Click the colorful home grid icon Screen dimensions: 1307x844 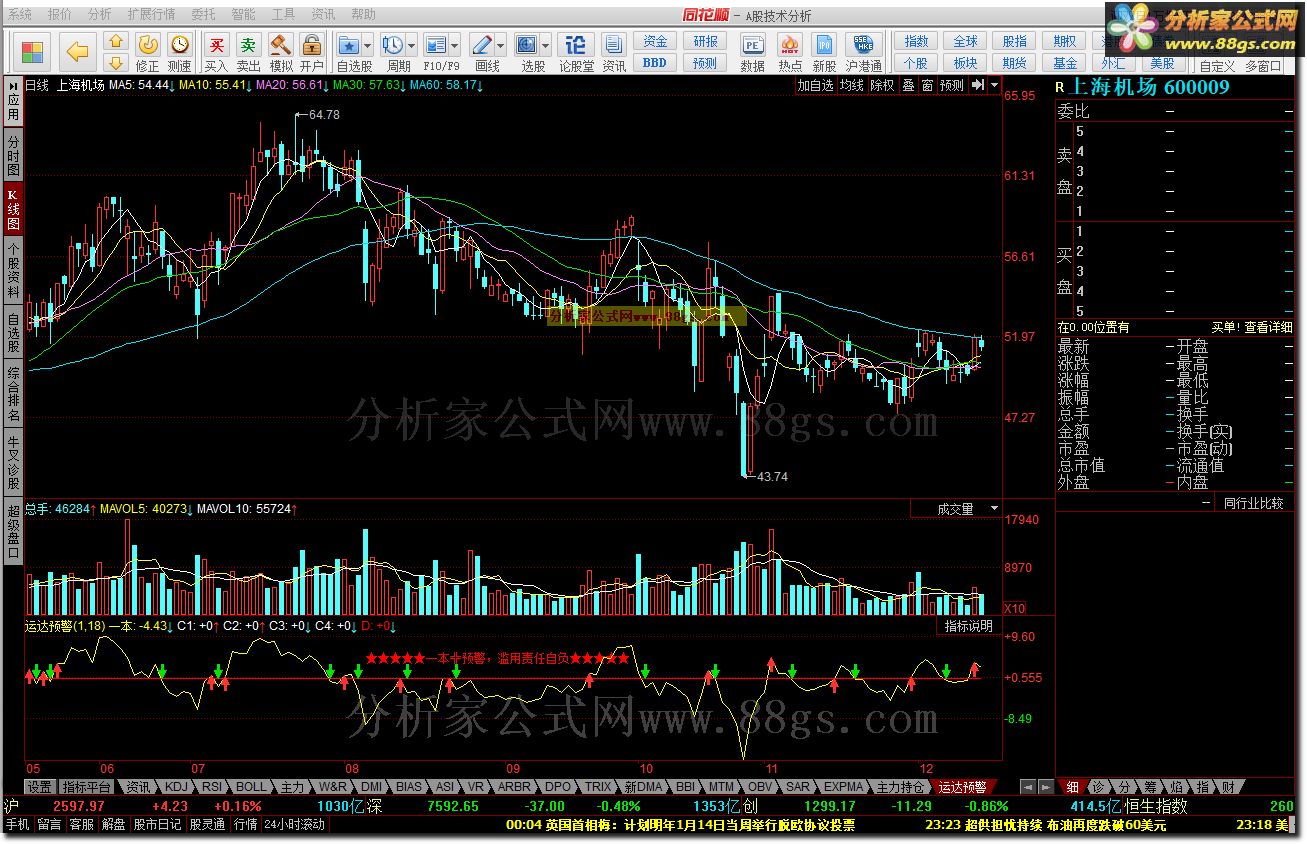click(x=33, y=52)
